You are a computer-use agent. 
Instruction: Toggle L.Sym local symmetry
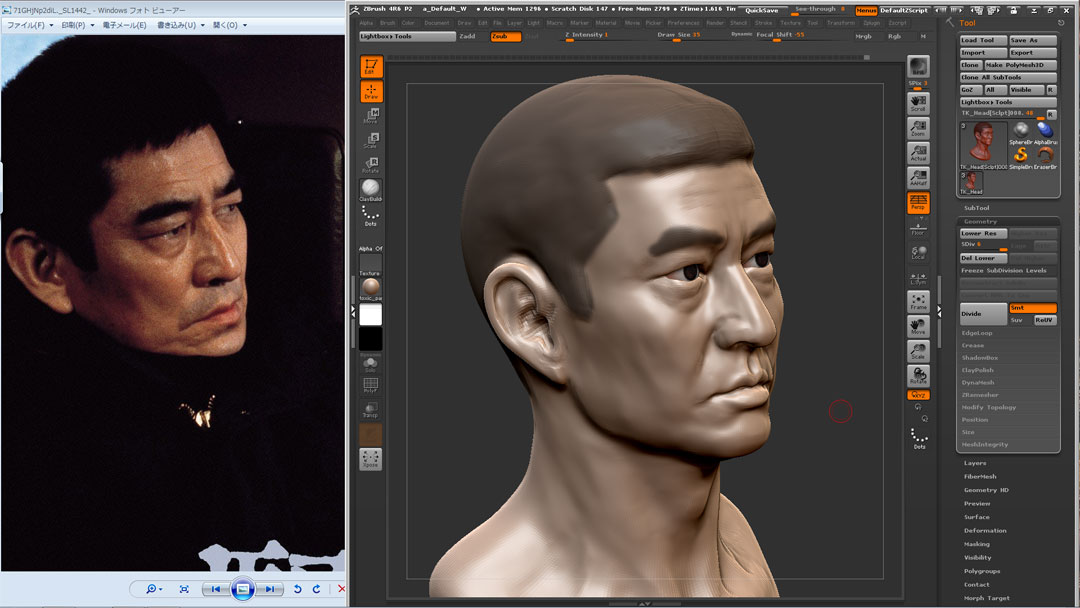[x=918, y=278]
